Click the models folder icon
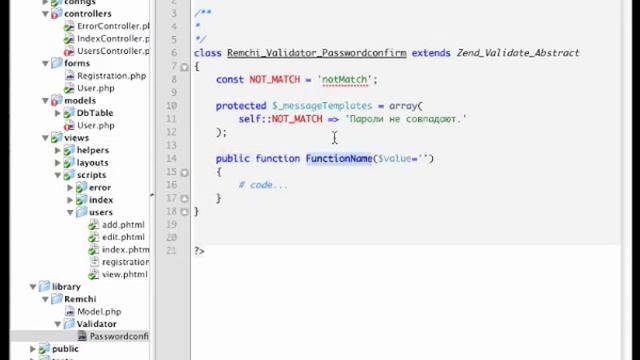Screen dimensions: 640x360 56,100
